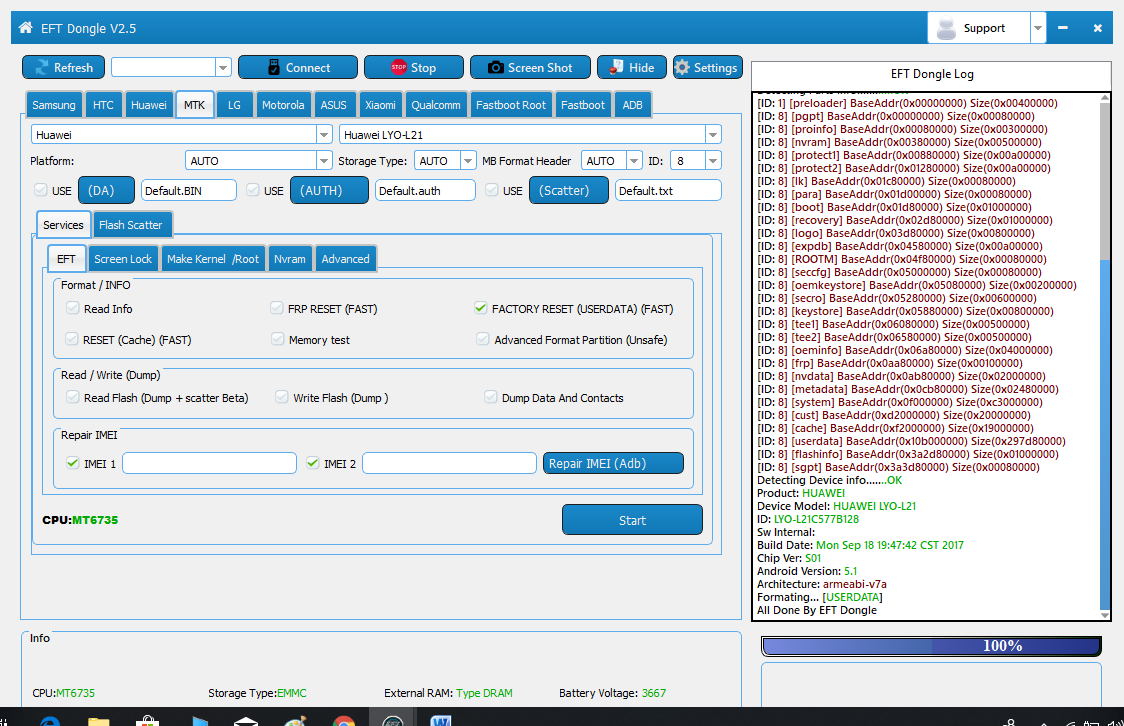This screenshot has width=1124, height=726.
Task: Click log scrollbar down arrow
Action: pos(1105,615)
